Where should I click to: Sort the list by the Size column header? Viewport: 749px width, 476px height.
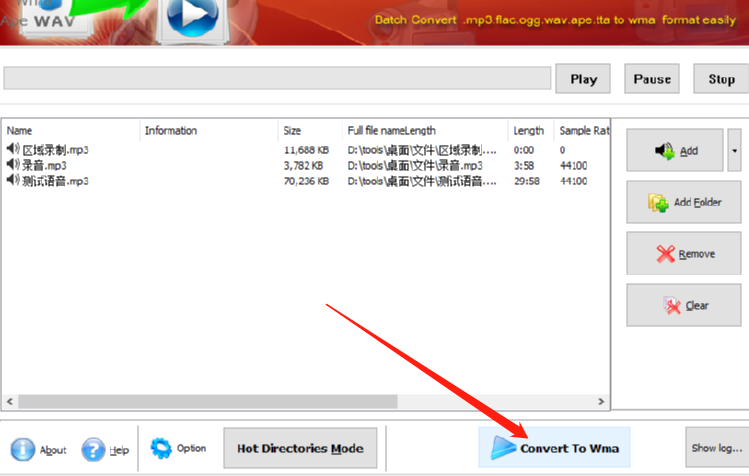tap(310, 130)
